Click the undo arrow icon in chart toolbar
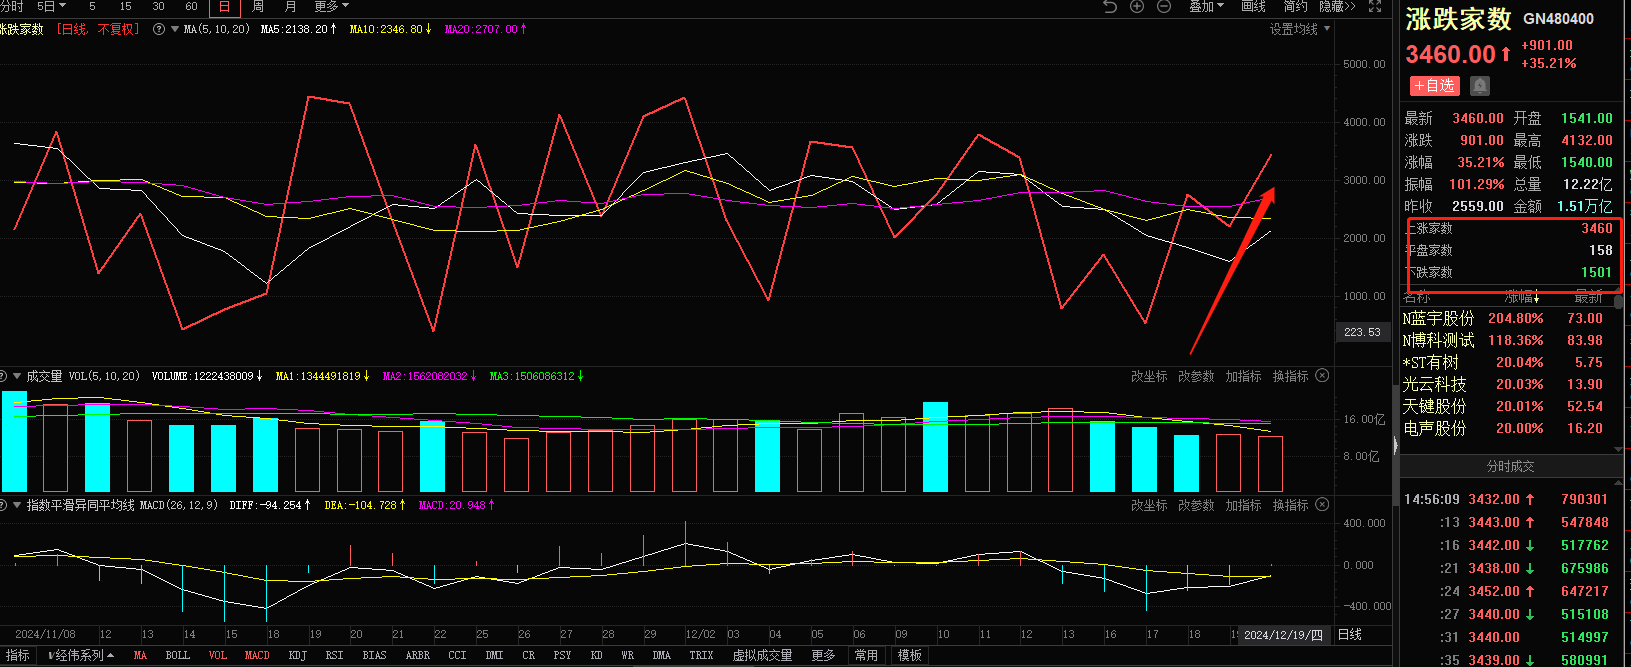 click(1109, 6)
